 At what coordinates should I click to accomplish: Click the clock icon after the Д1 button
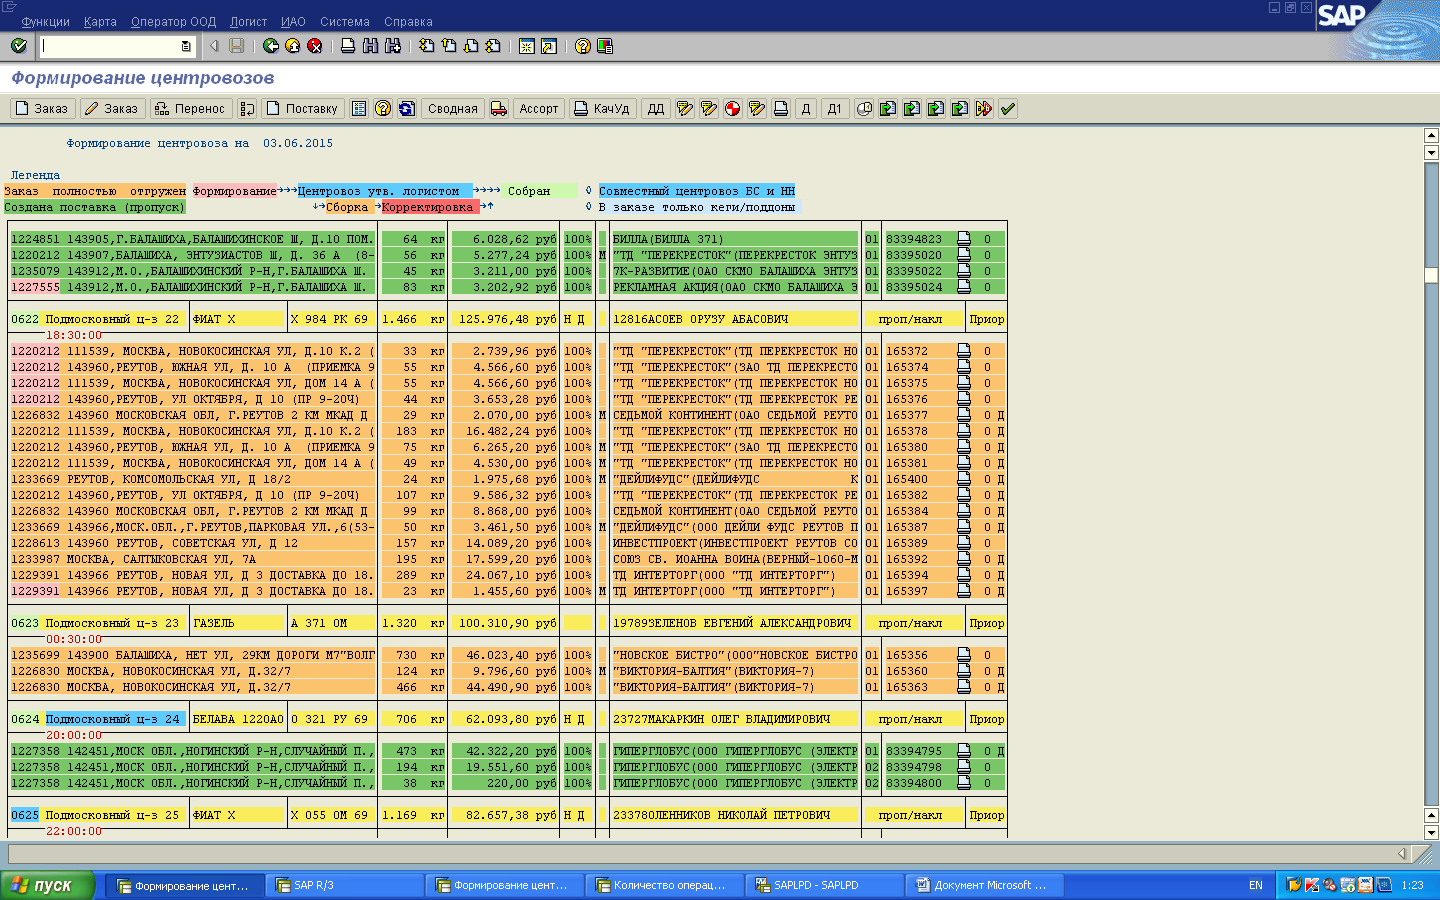[864, 109]
